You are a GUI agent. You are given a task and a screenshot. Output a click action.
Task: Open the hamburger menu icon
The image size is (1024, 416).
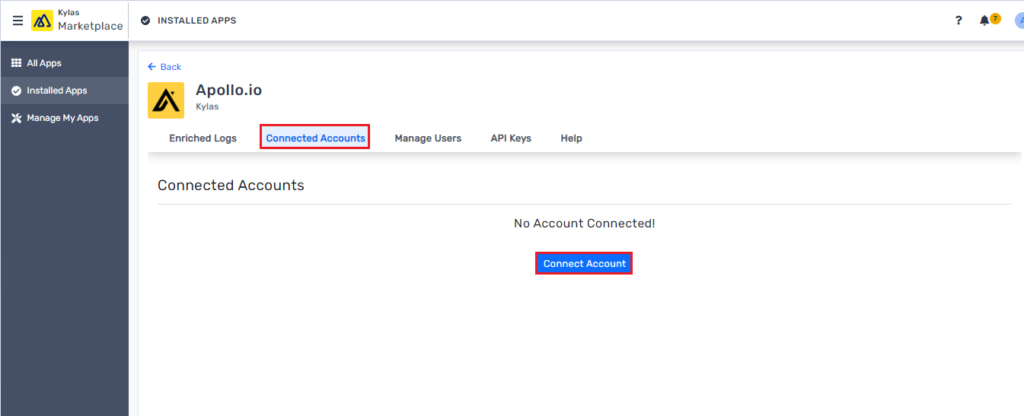point(18,20)
